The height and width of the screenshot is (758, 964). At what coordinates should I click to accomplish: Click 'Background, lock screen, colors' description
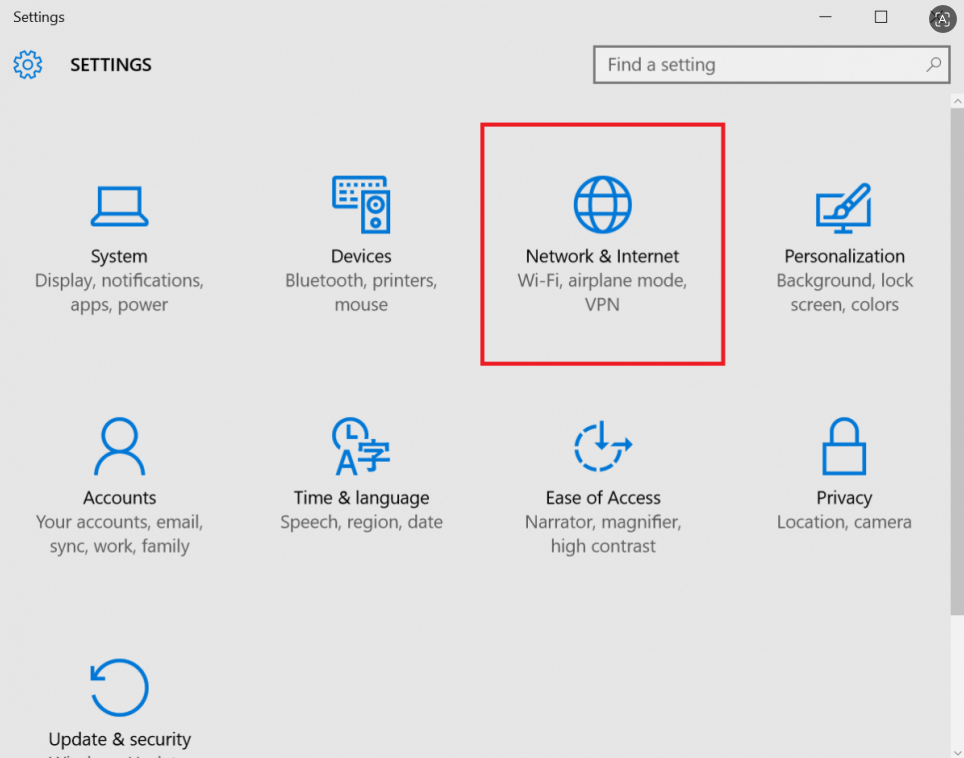pos(844,292)
